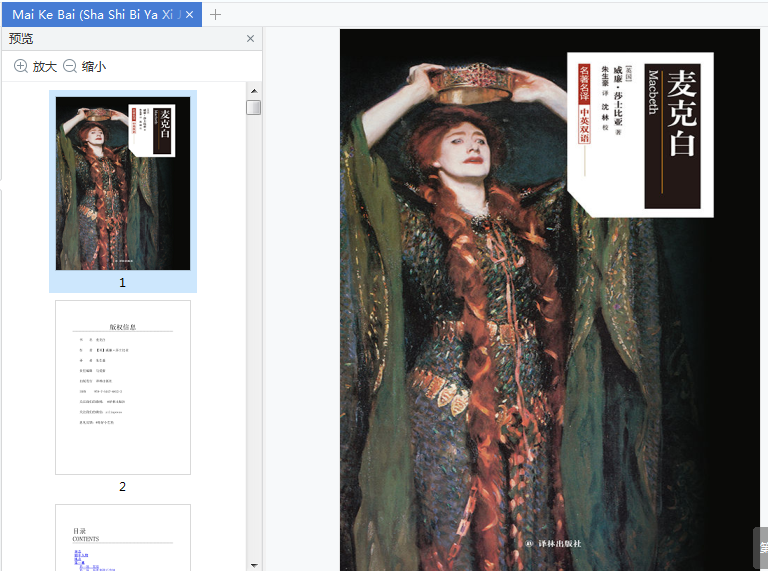The height and width of the screenshot is (571, 768).
Task: Open the page 2 版权信息 thumbnail
Action: (123, 387)
